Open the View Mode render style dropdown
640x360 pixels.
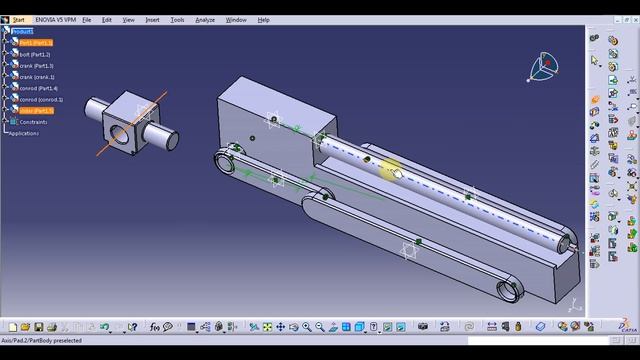click(x=380, y=332)
